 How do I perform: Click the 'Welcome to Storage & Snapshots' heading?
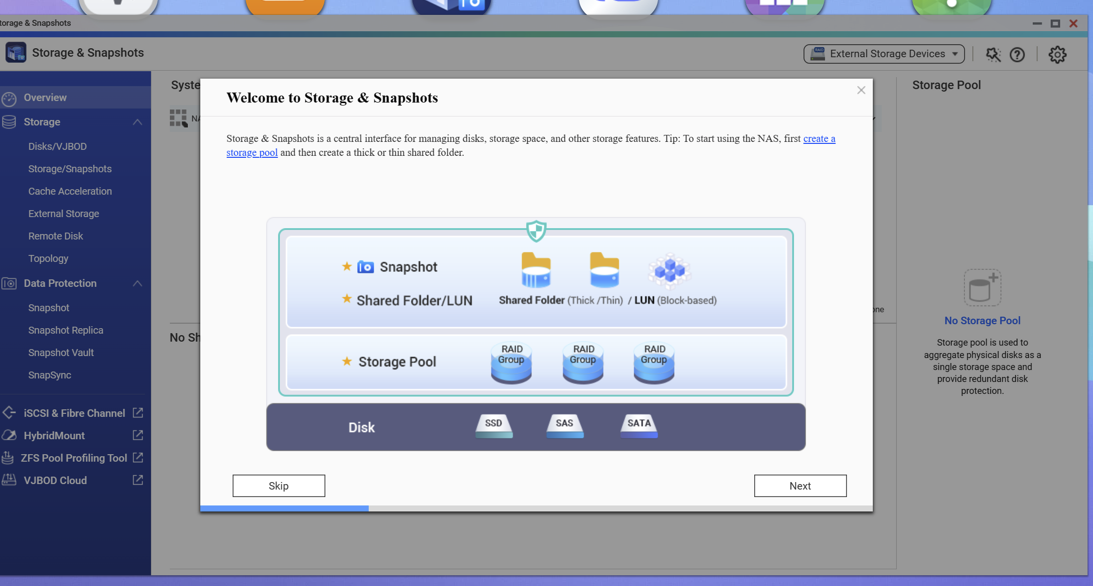point(332,98)
